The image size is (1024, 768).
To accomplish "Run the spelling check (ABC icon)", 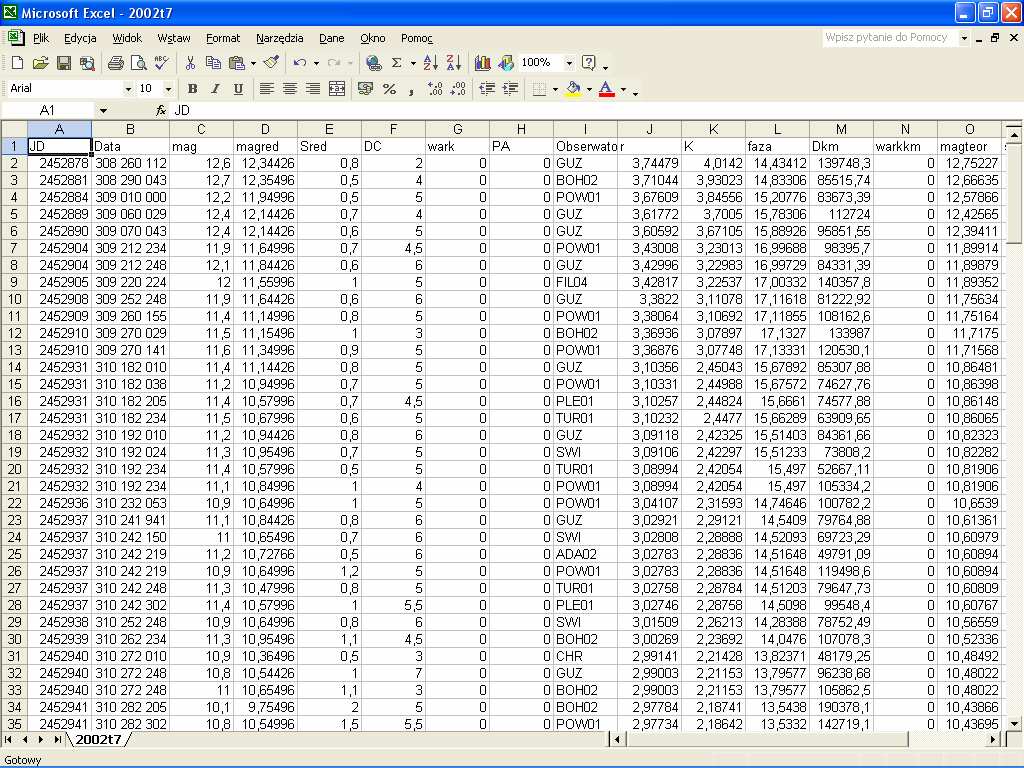I will coord(161,63).
